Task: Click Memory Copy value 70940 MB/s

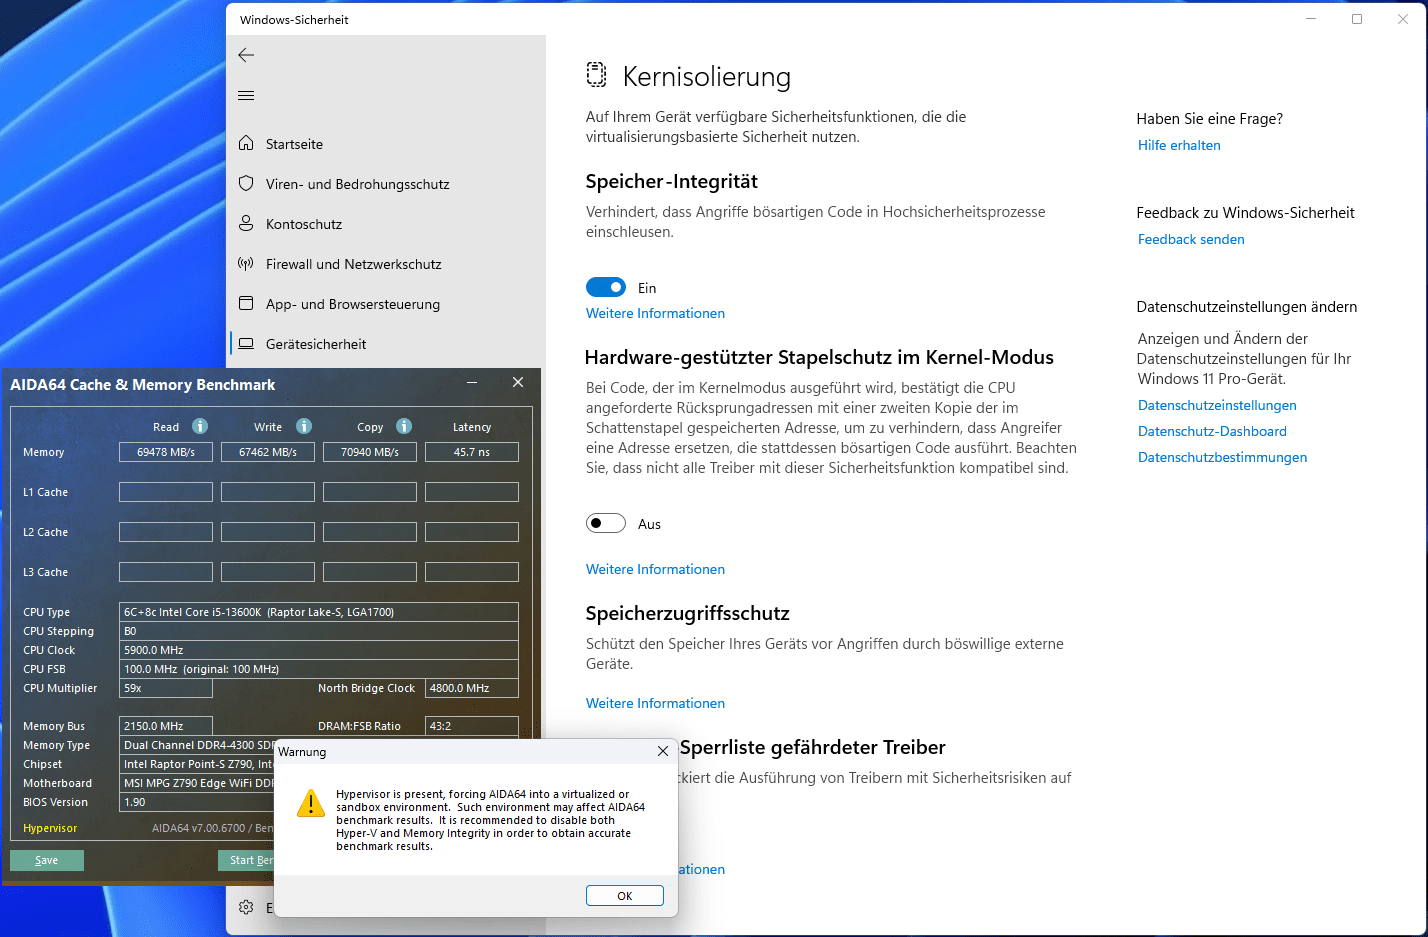Action: point(370,452)
